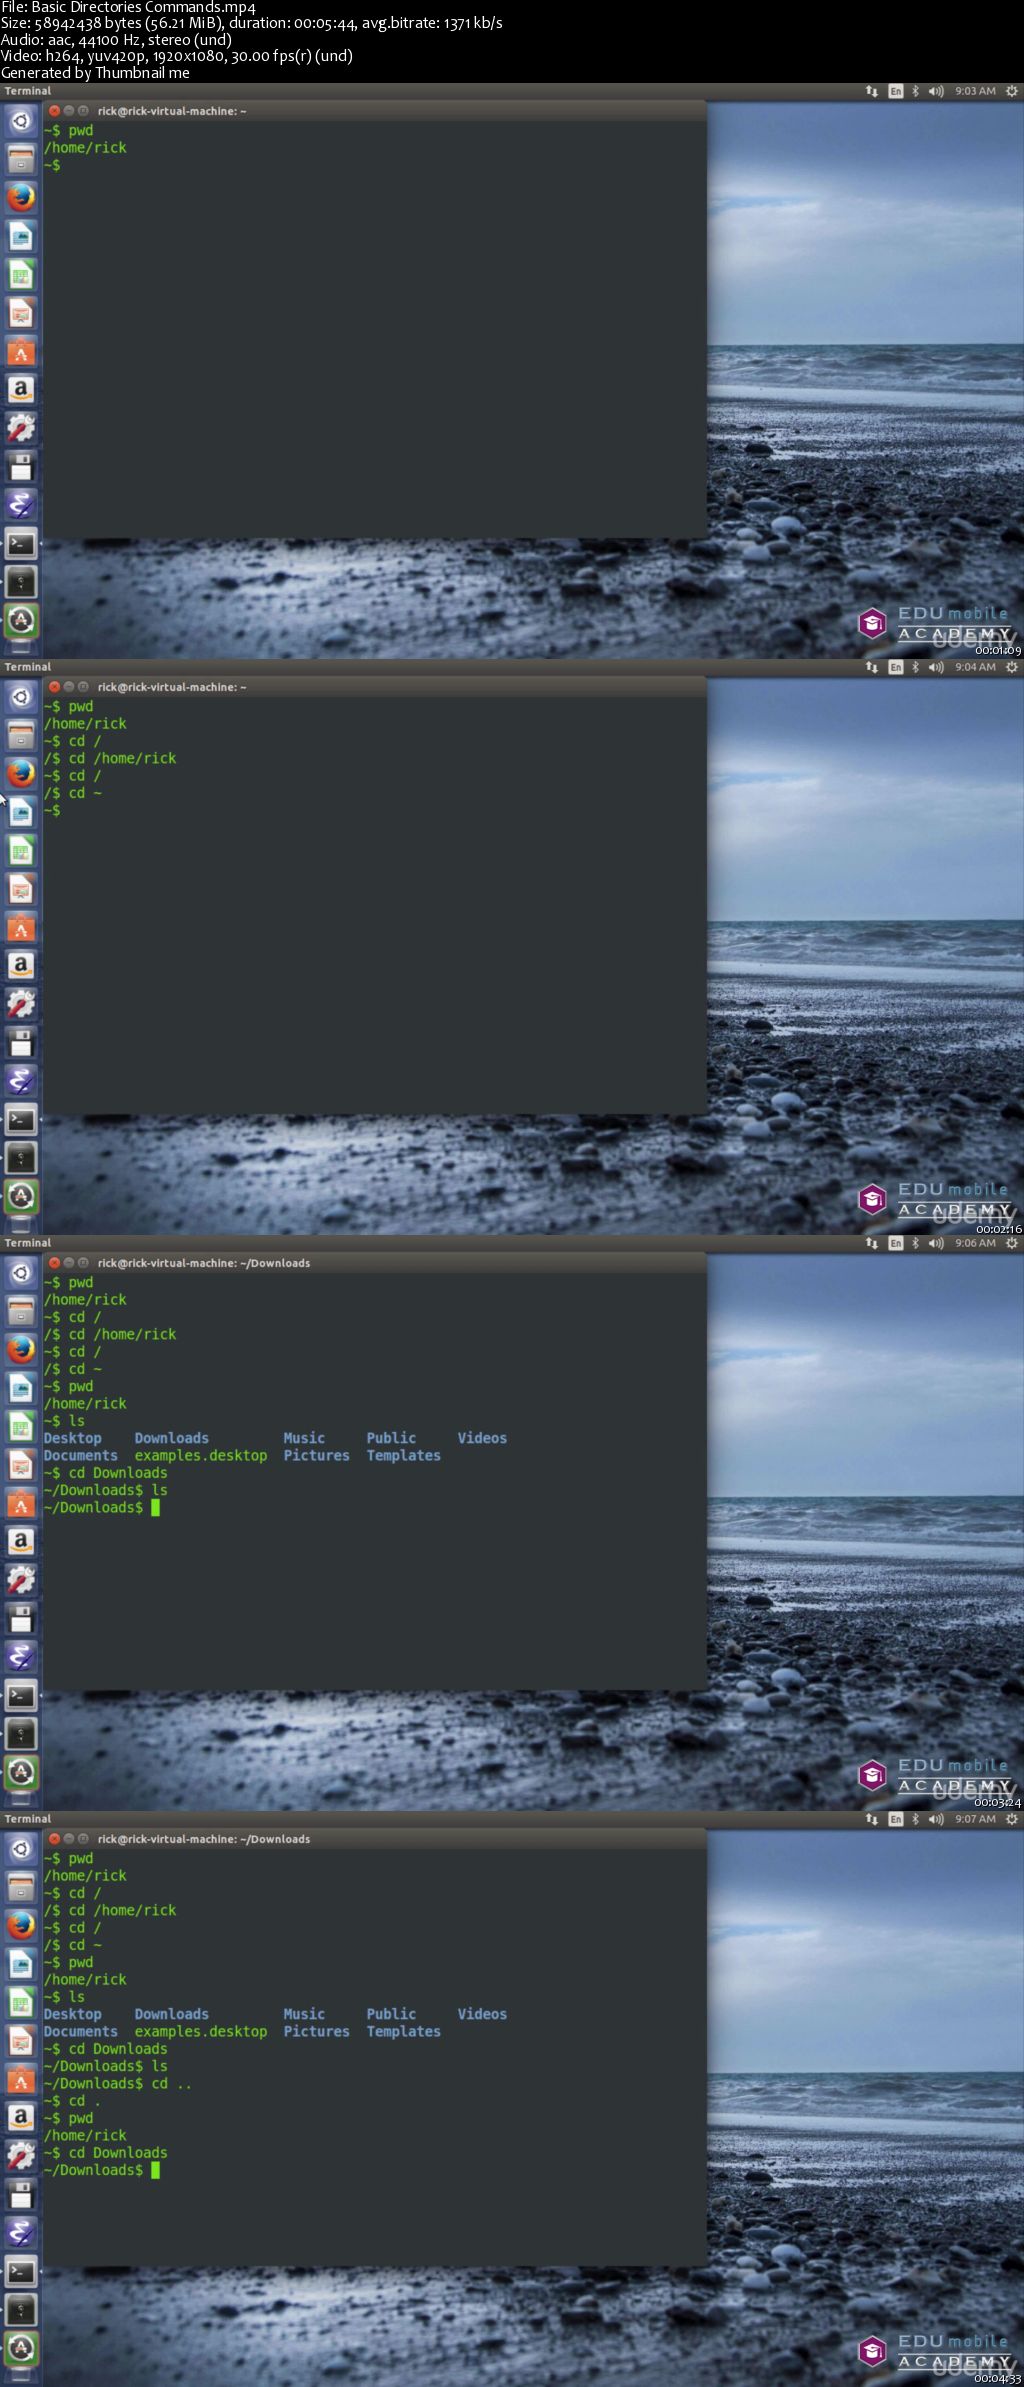Open network indicator beside the 9:03 AM clock
The height and width of the screenshot is (2387, 1024).
872,91
